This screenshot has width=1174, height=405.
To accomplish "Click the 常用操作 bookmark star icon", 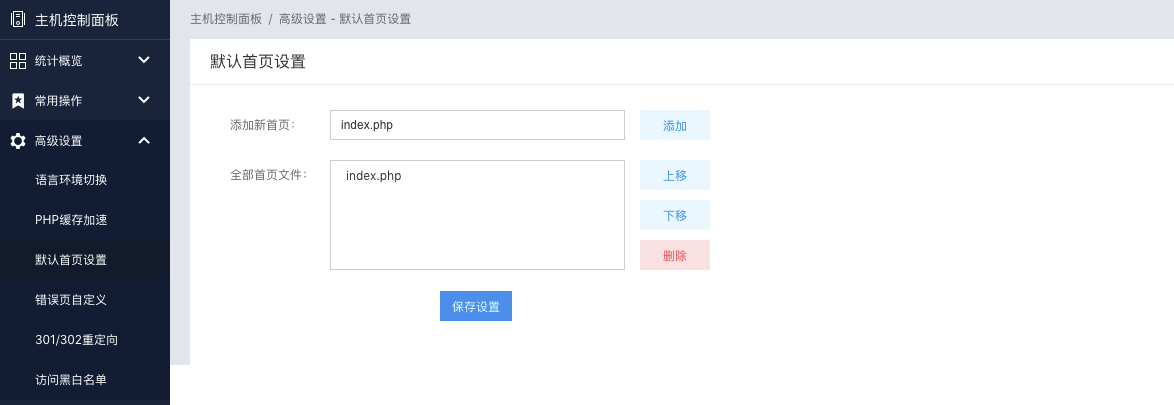I will point(18,100).
